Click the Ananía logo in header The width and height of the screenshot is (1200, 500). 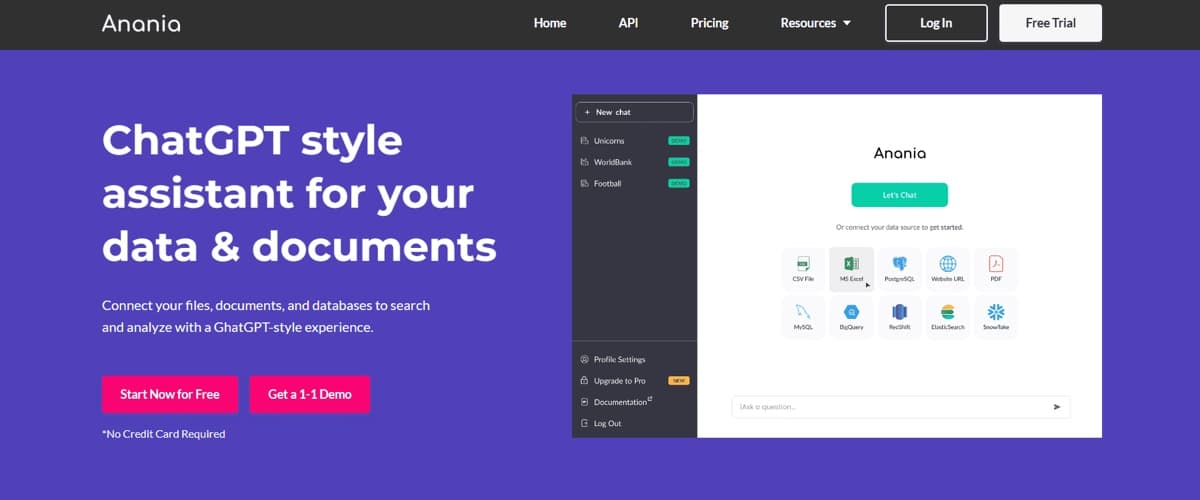[141, 22]
